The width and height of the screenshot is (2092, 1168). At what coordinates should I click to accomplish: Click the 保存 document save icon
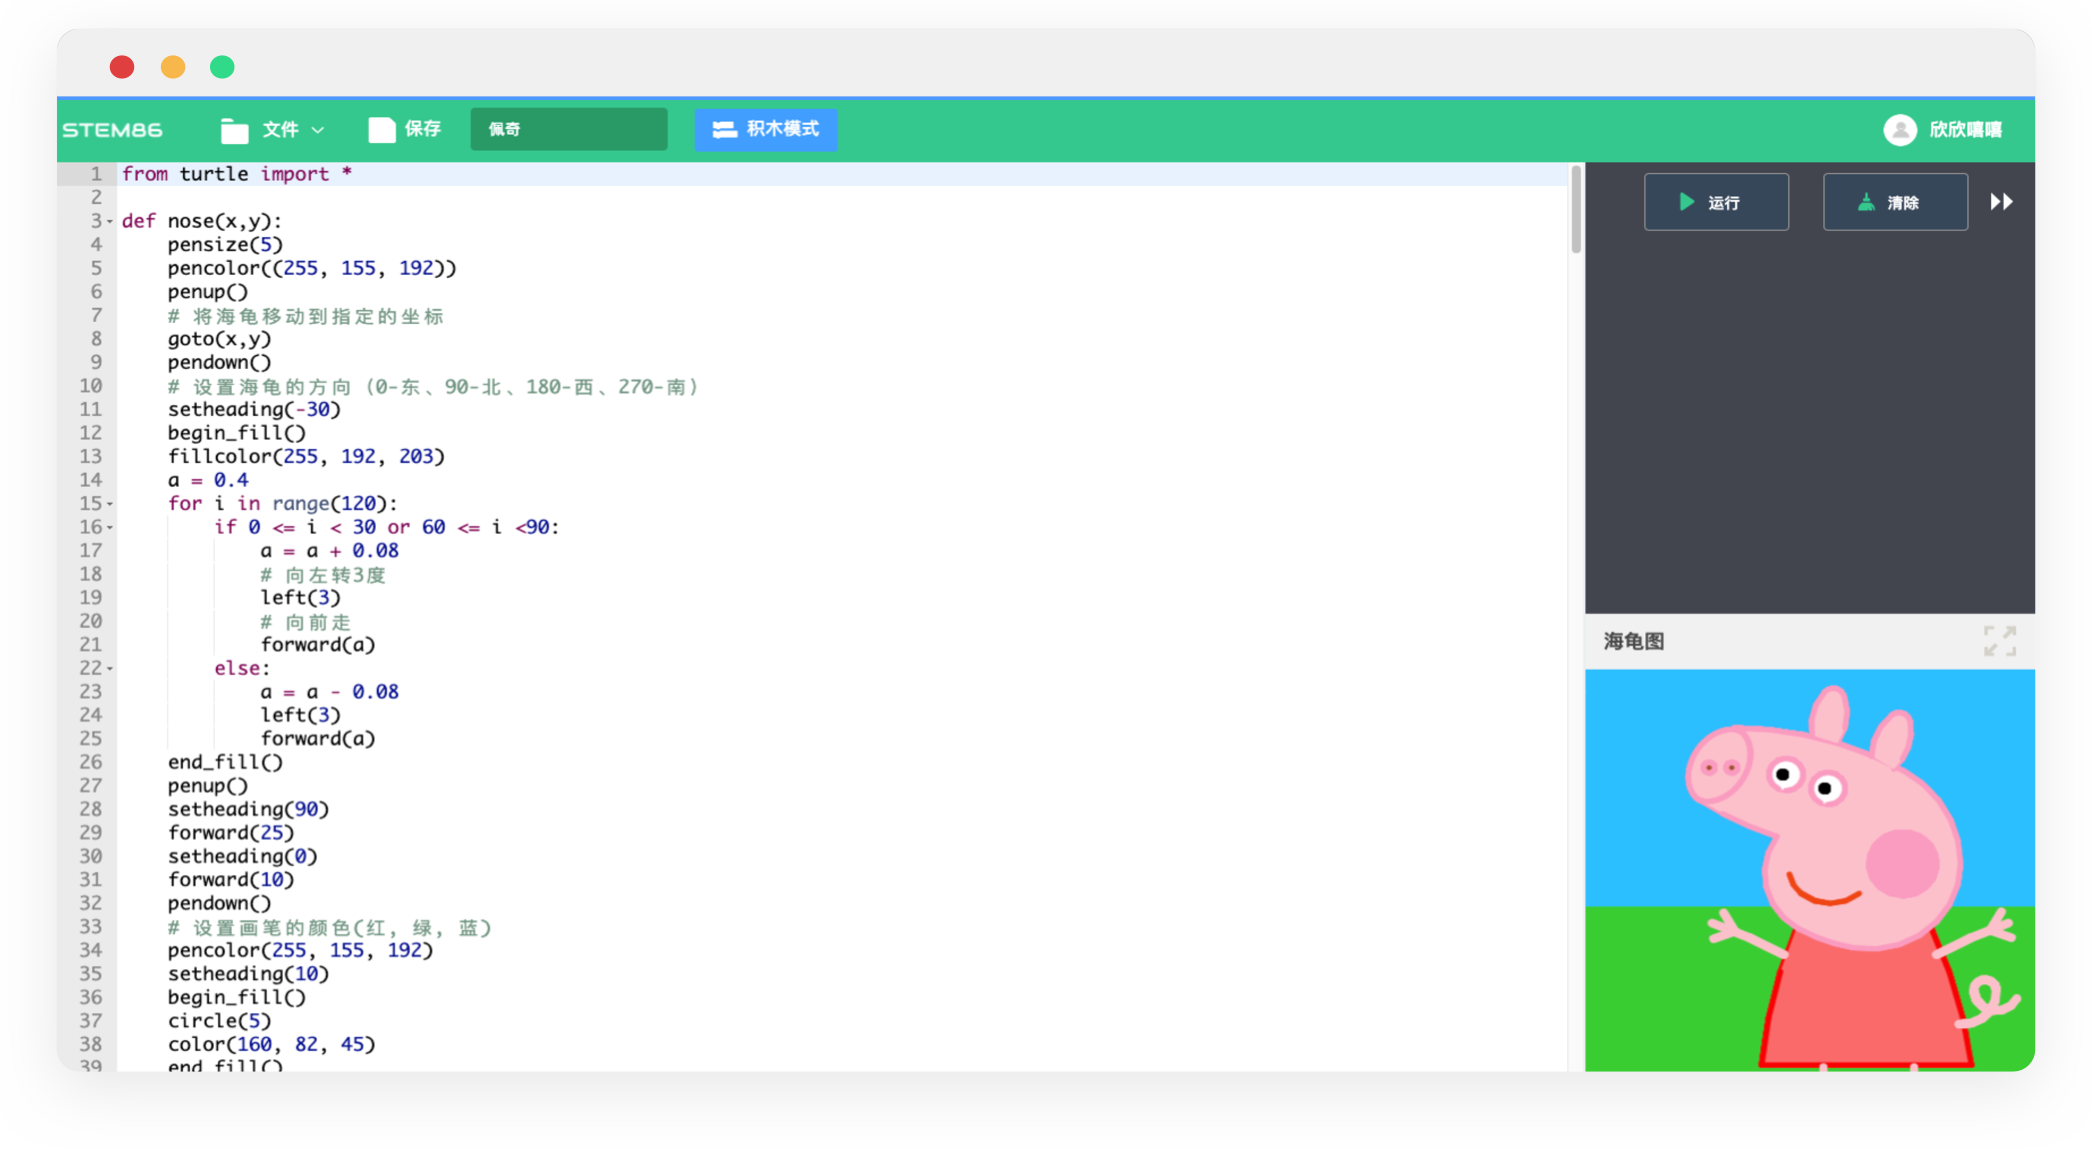point(381,129)
